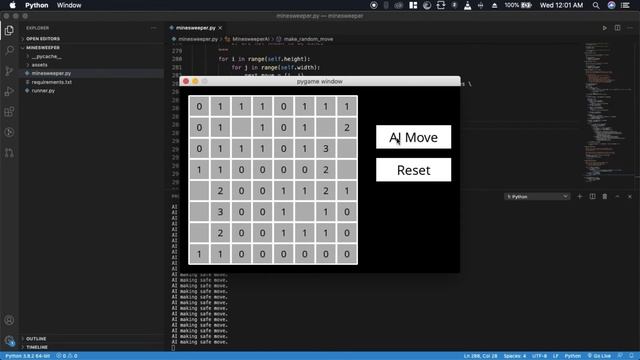Viewport: 640px width, 360px height.
Task: Expand the Outline section
Action: pos(36,338)
